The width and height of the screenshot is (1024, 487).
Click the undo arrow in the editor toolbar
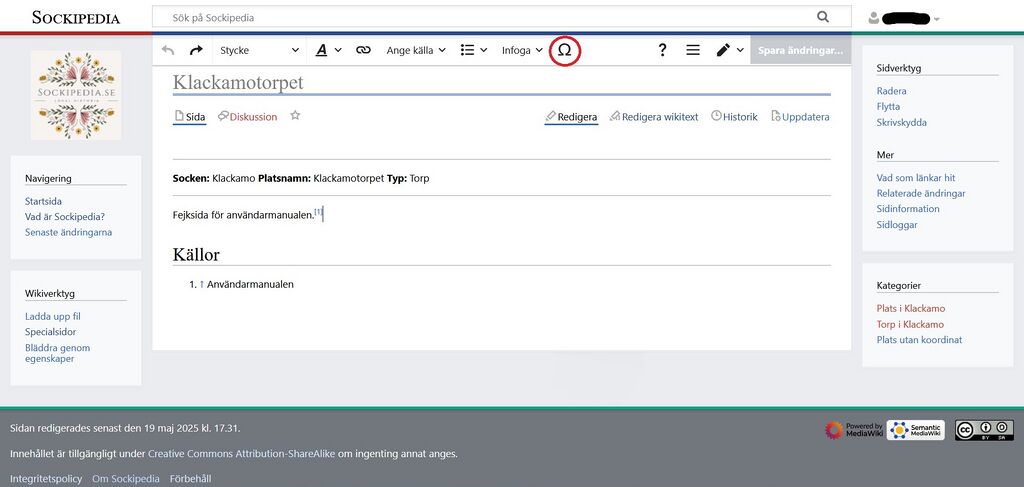(x=168, y=50)
